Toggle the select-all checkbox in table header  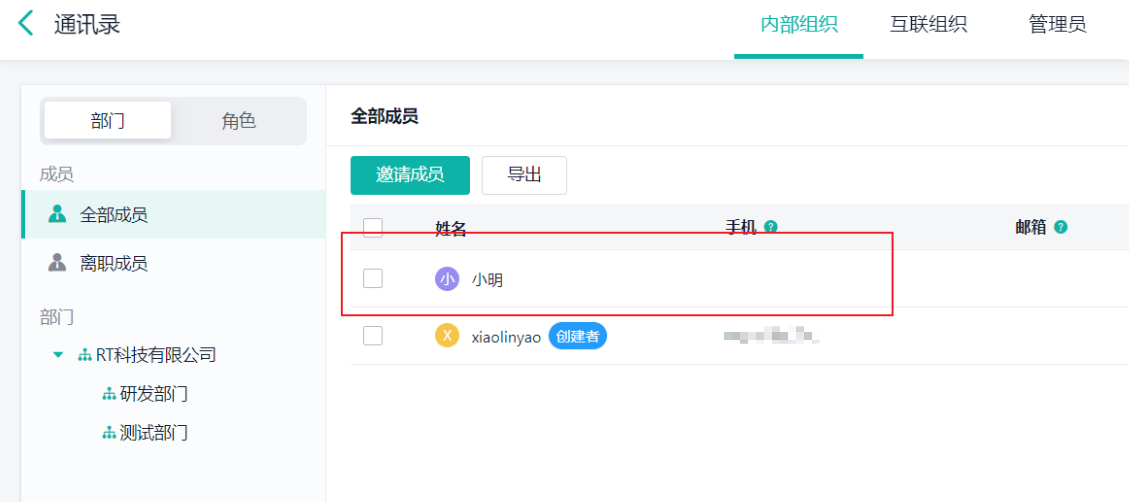coord(373,228)
